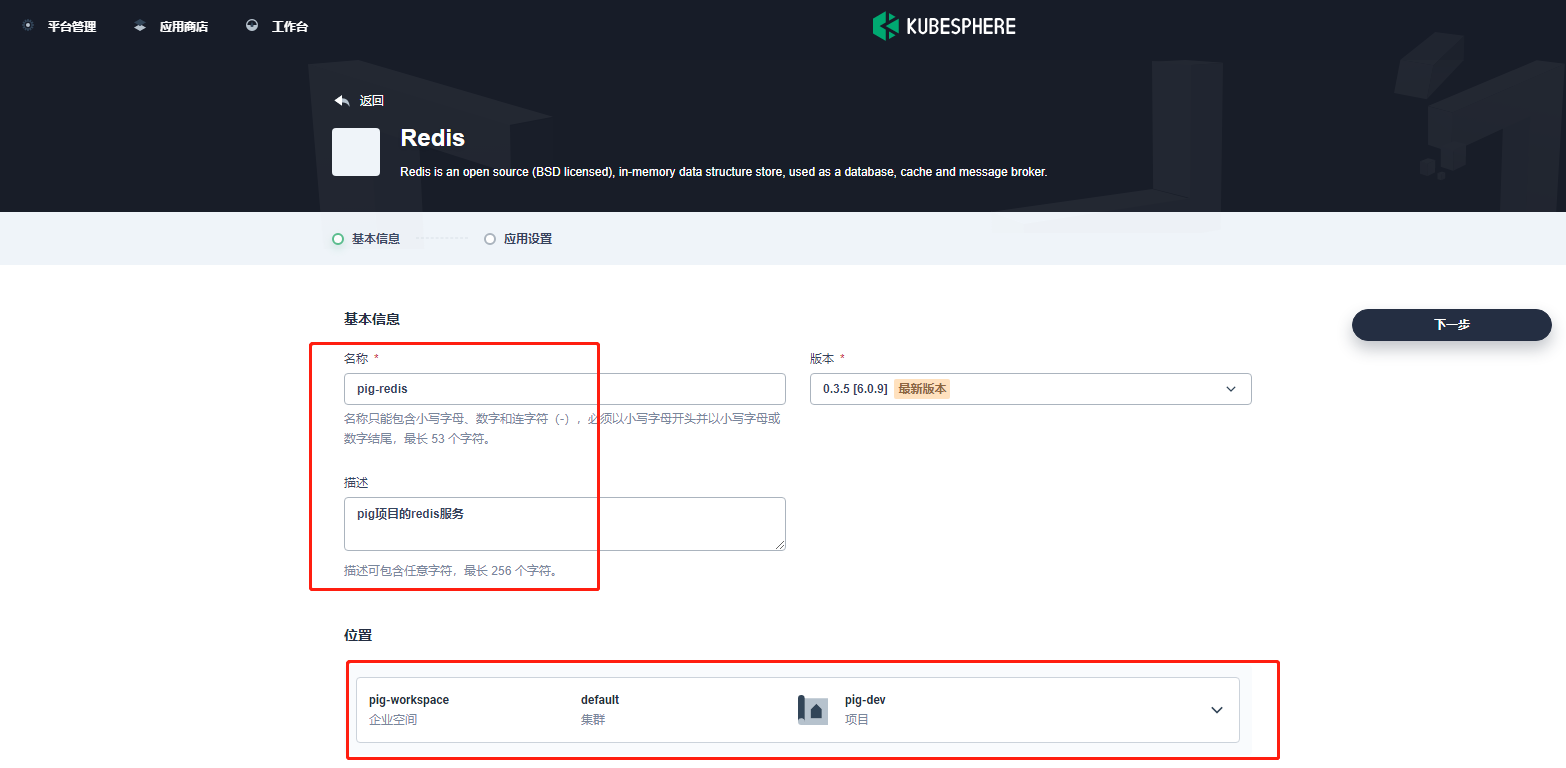Image resolution: width=1566 pixels, height=768 pixels.
Task: Click the pig-dev project text
Action: pyautogui.click(x=865, y=700)
